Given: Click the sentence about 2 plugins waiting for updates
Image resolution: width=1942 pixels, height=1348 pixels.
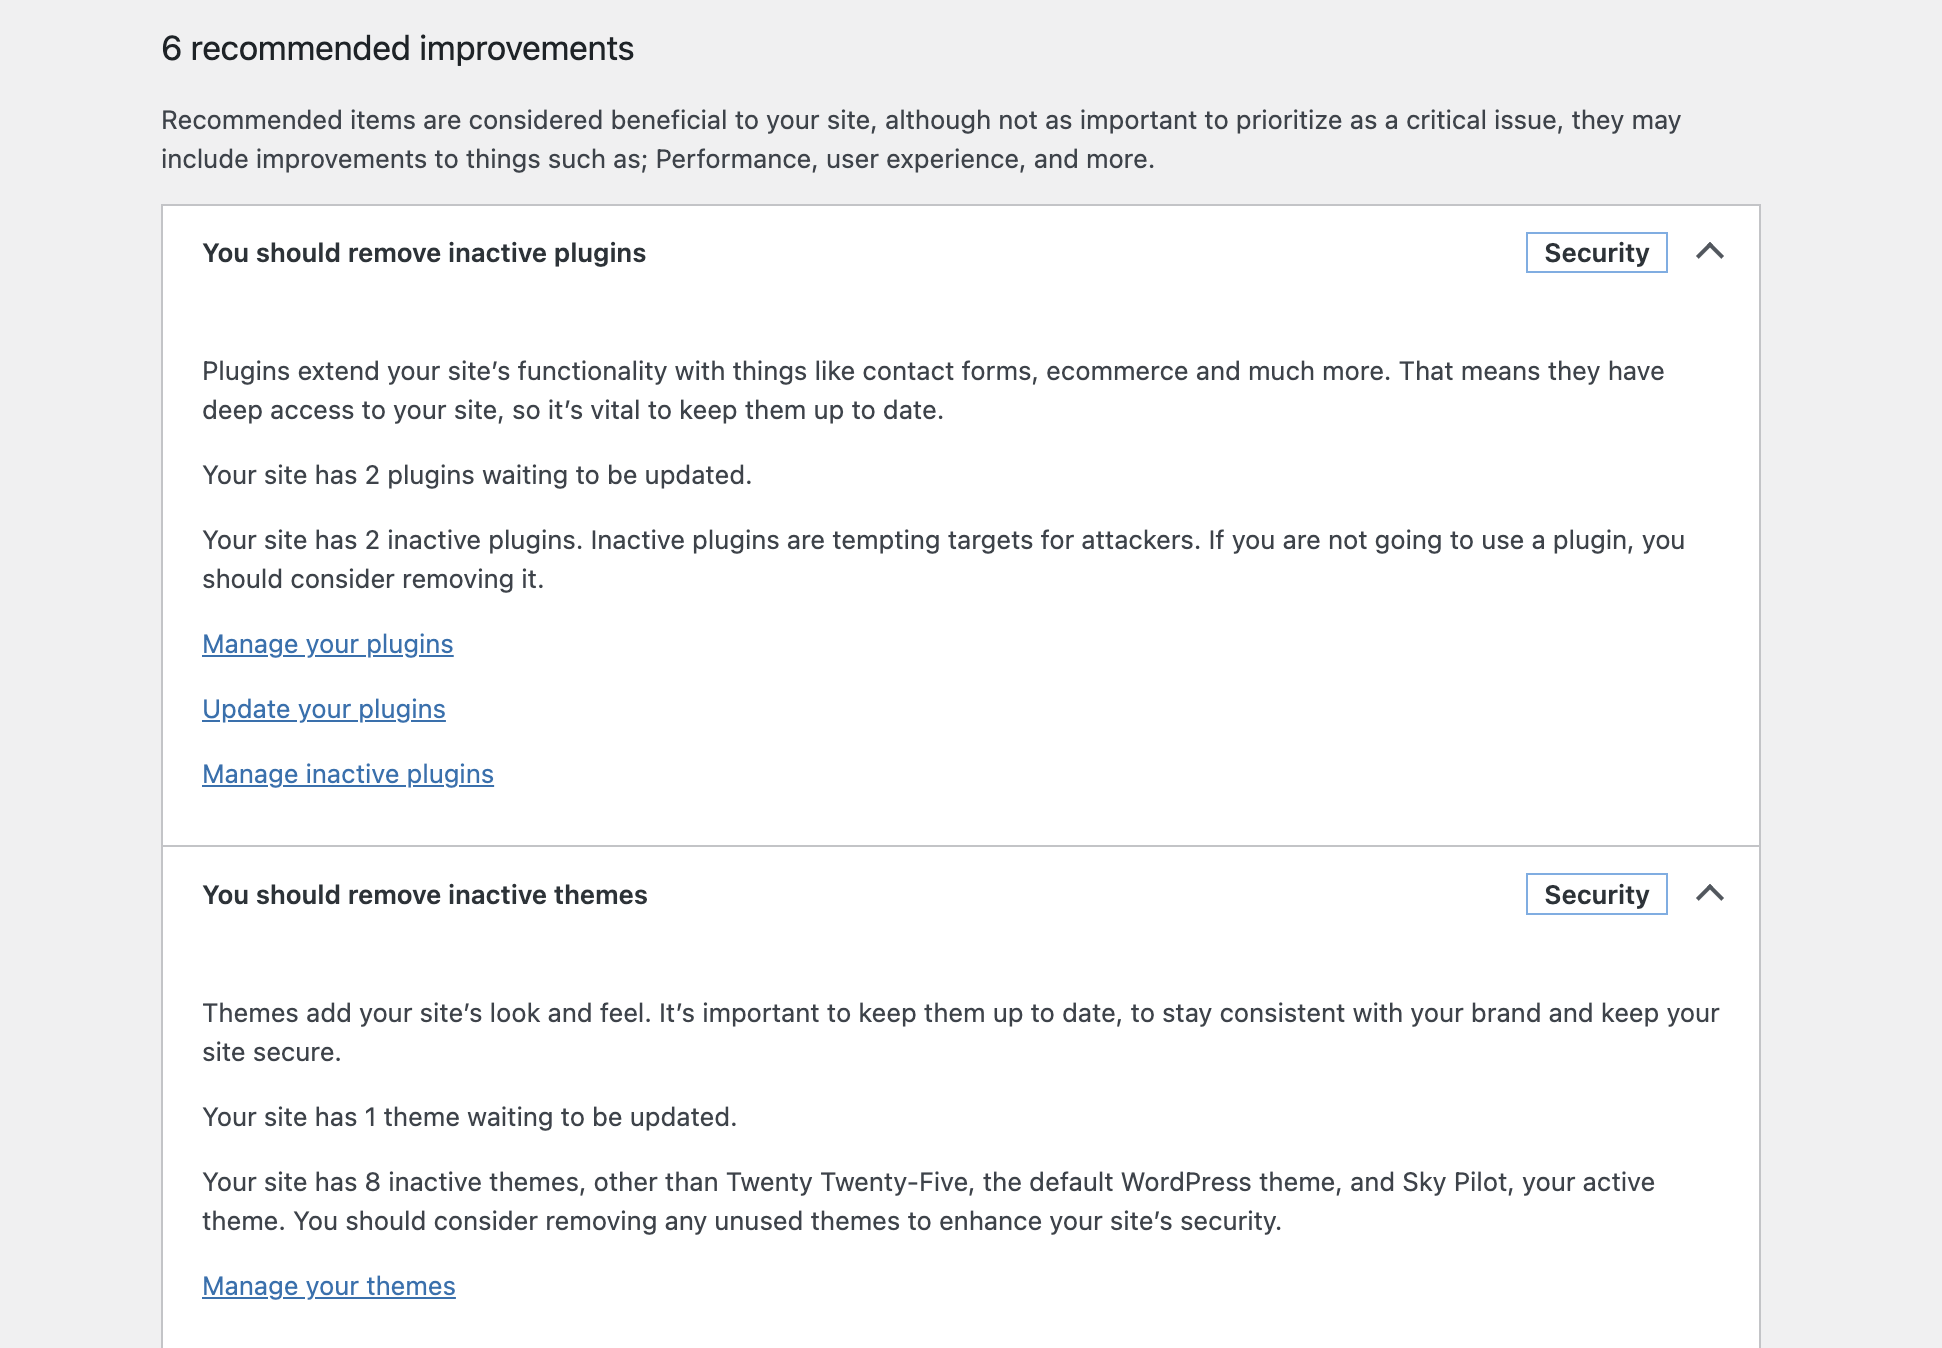Looking at the screenshot, I should tap(476, 475).
